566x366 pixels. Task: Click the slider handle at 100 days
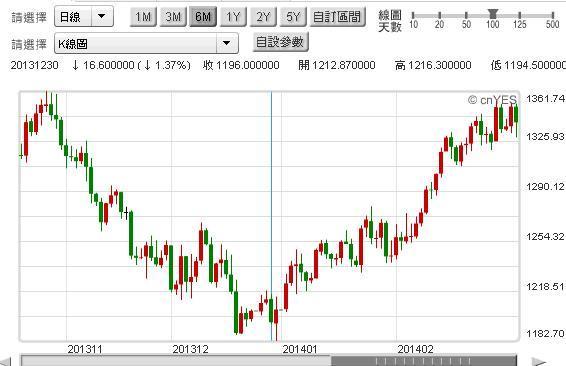pyautogui.click(x=493, y=14)
